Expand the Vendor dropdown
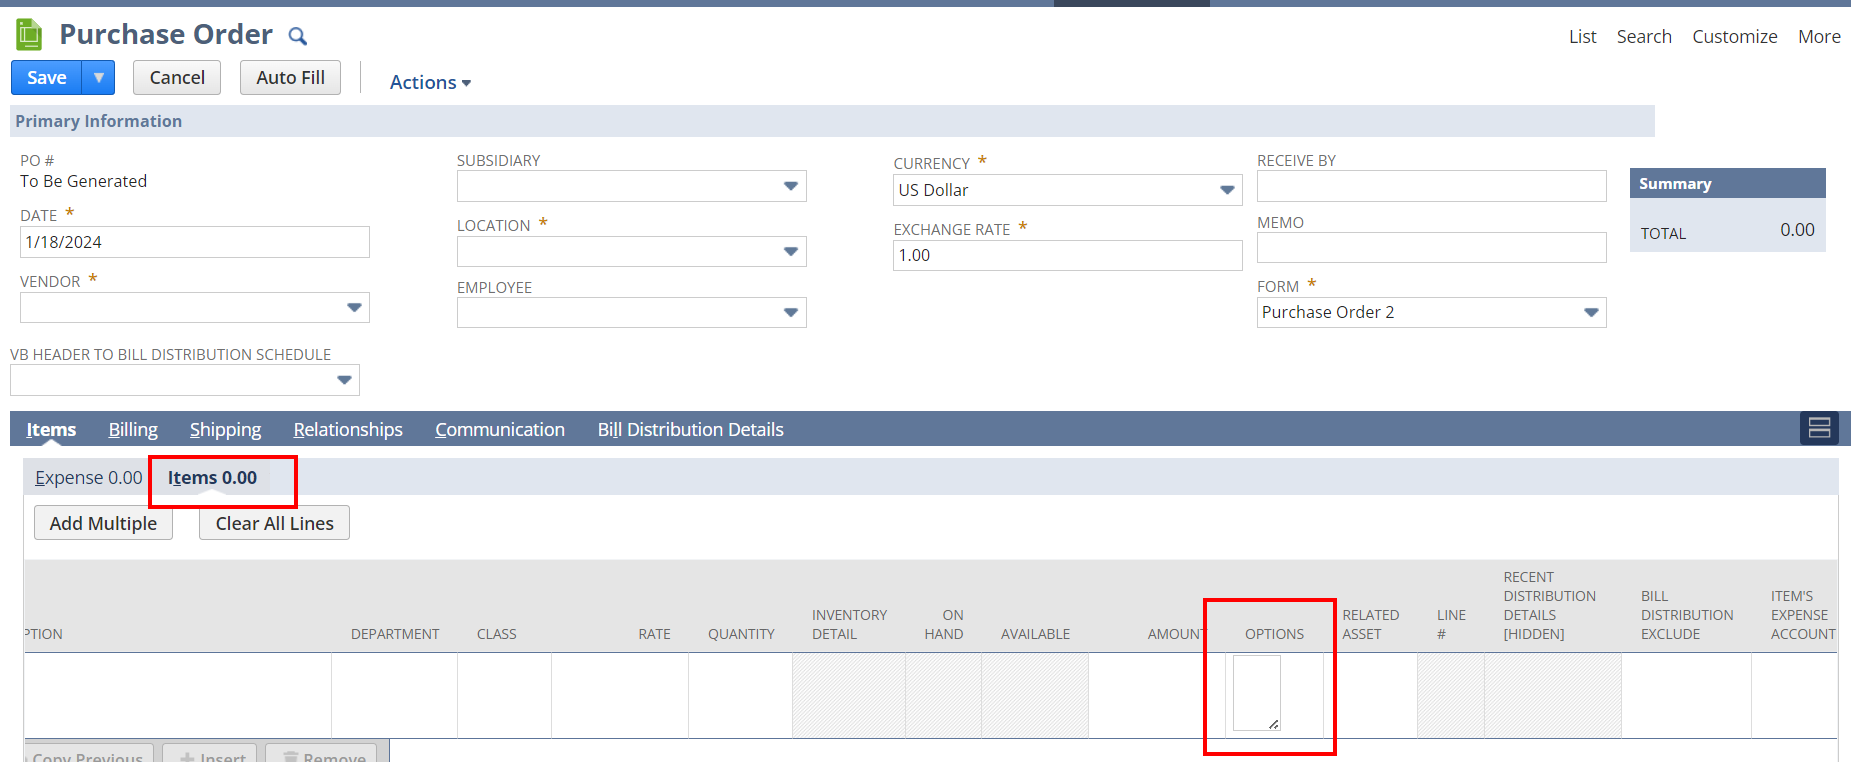 pos(354,307)
